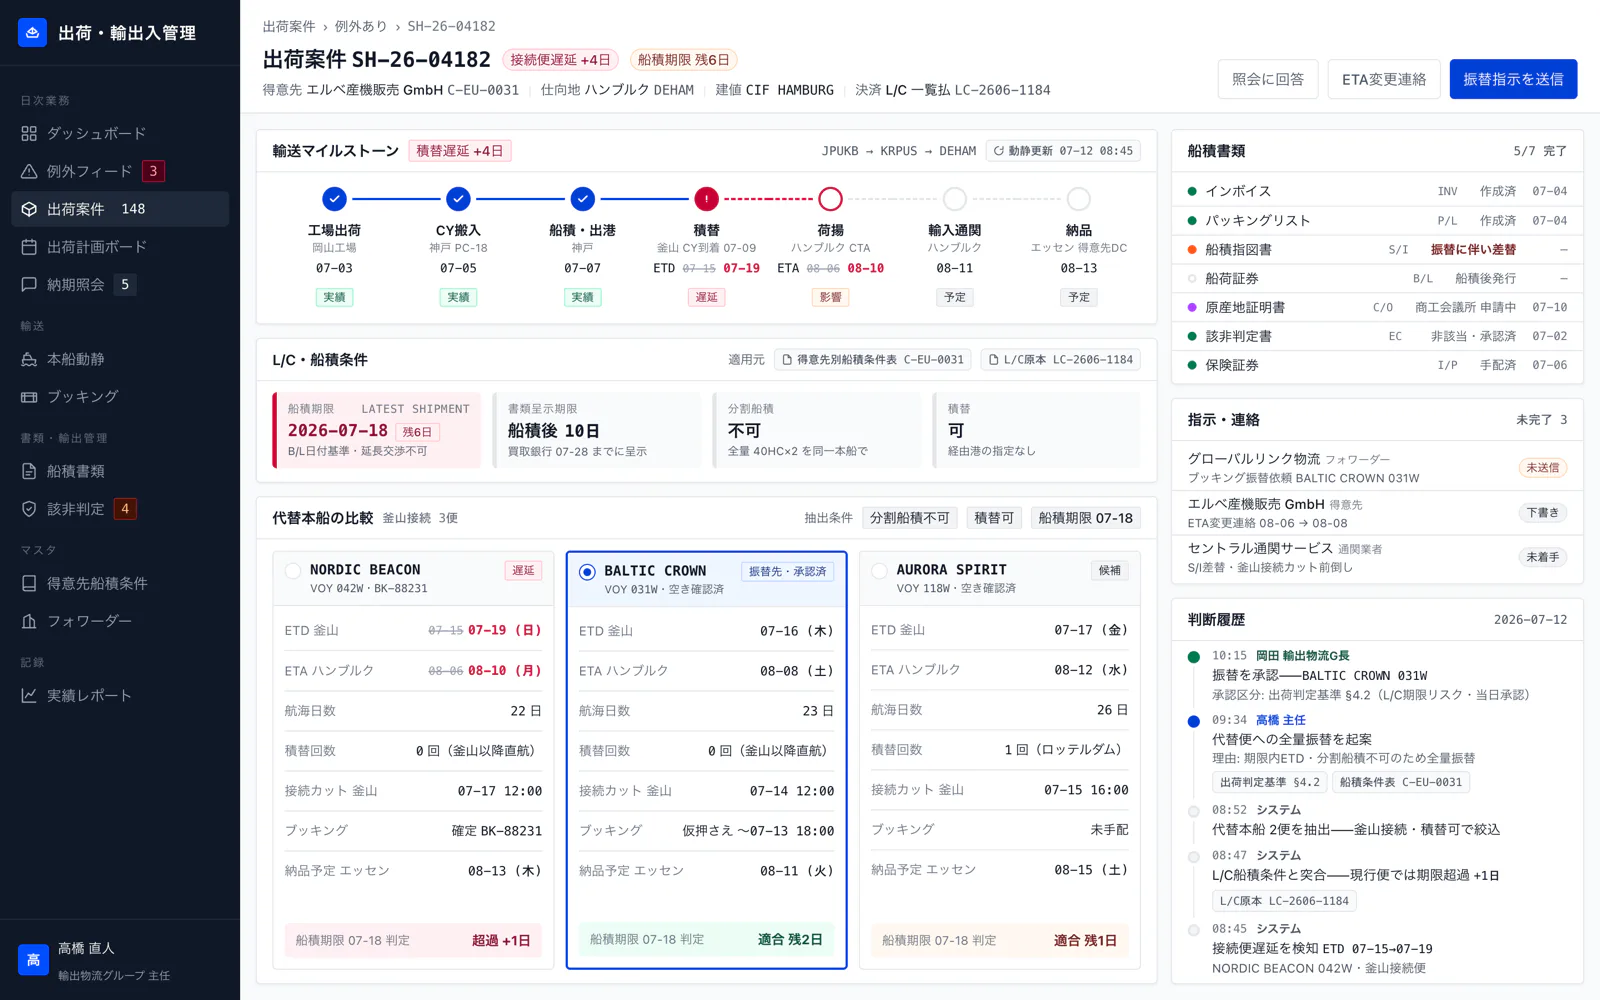Toggle the 分割船積不可 filter chip
Image resolution: width=1600 pixels, height=1000 pixels.
click(x=909, y=518)
